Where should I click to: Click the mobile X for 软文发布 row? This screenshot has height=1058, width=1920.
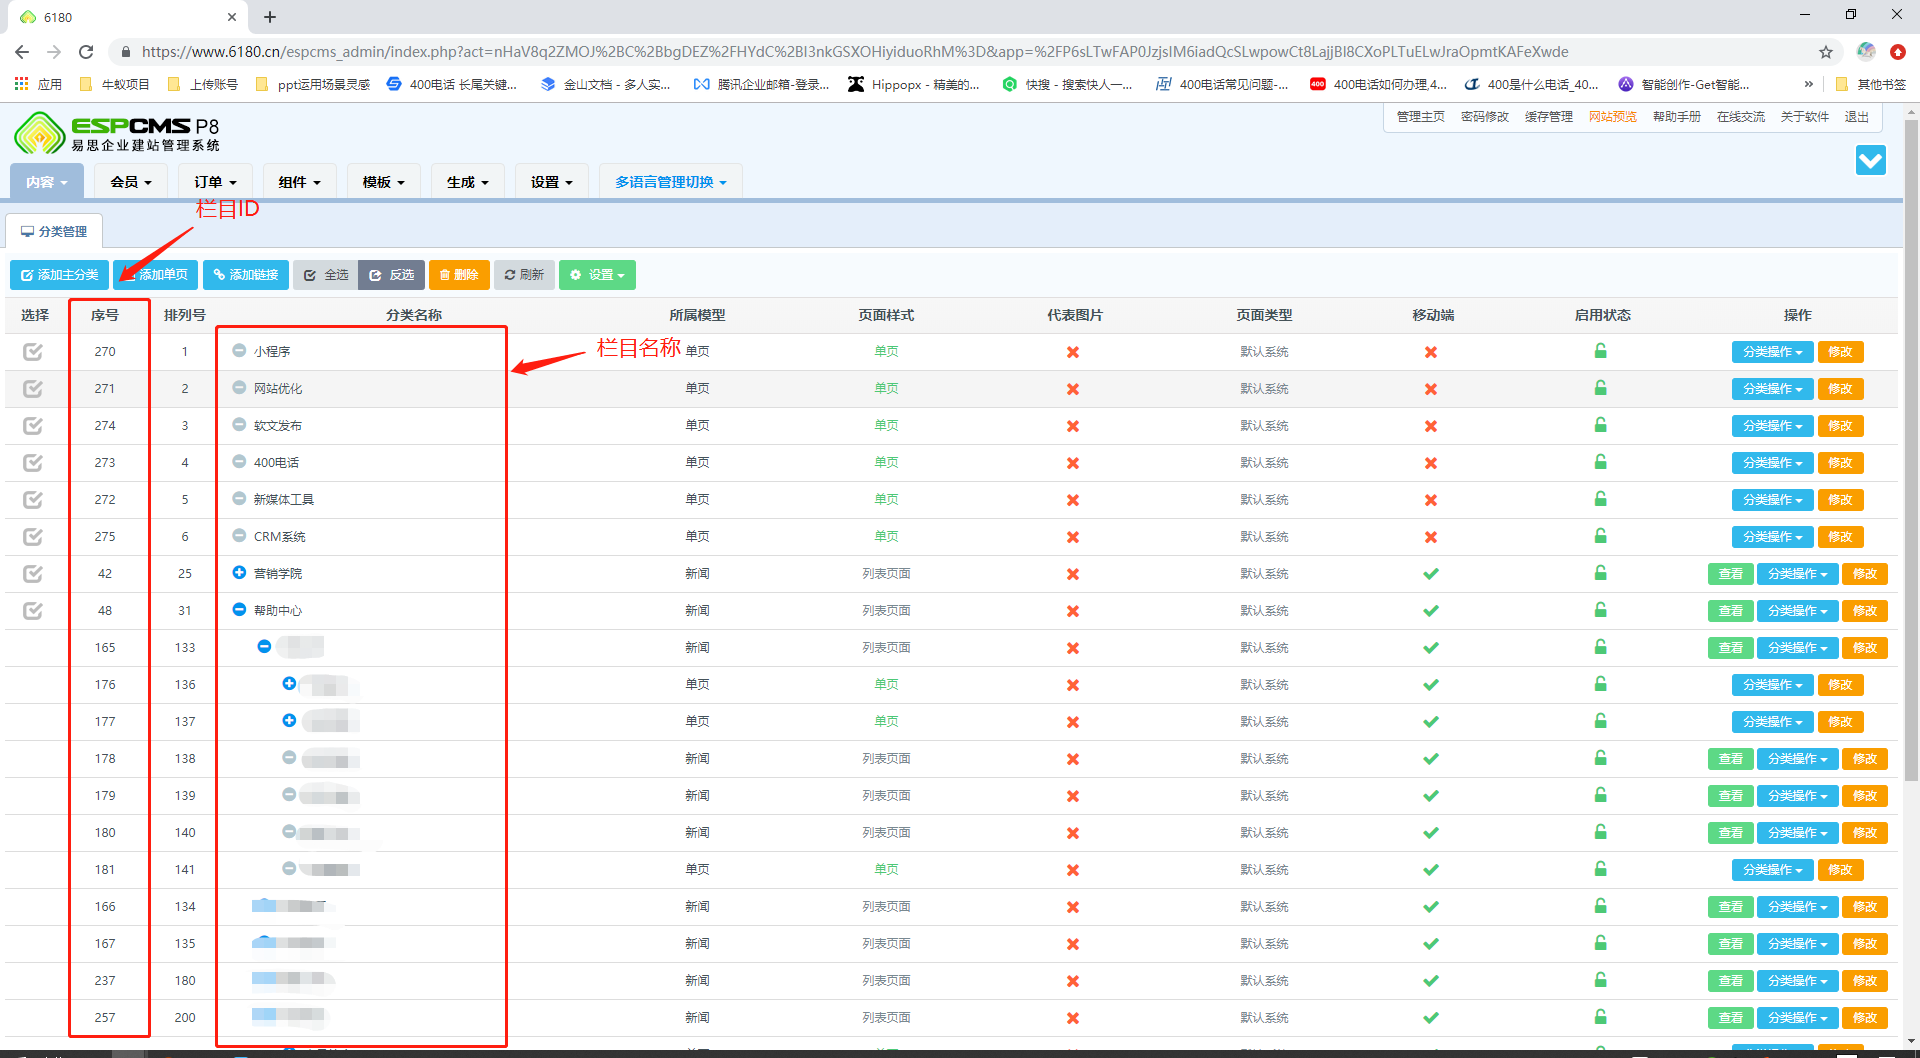[x=1431, y=426]
